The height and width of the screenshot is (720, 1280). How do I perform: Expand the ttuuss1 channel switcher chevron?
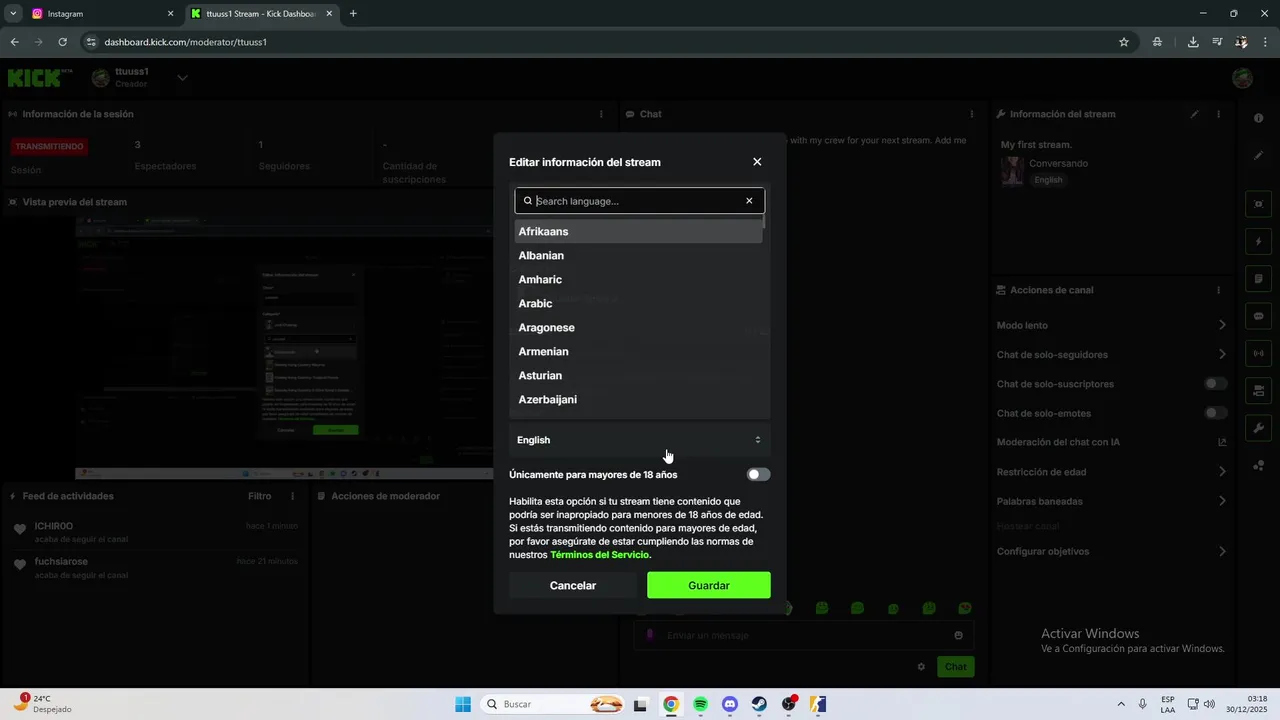pyautogui.click(x=182, y=77)
